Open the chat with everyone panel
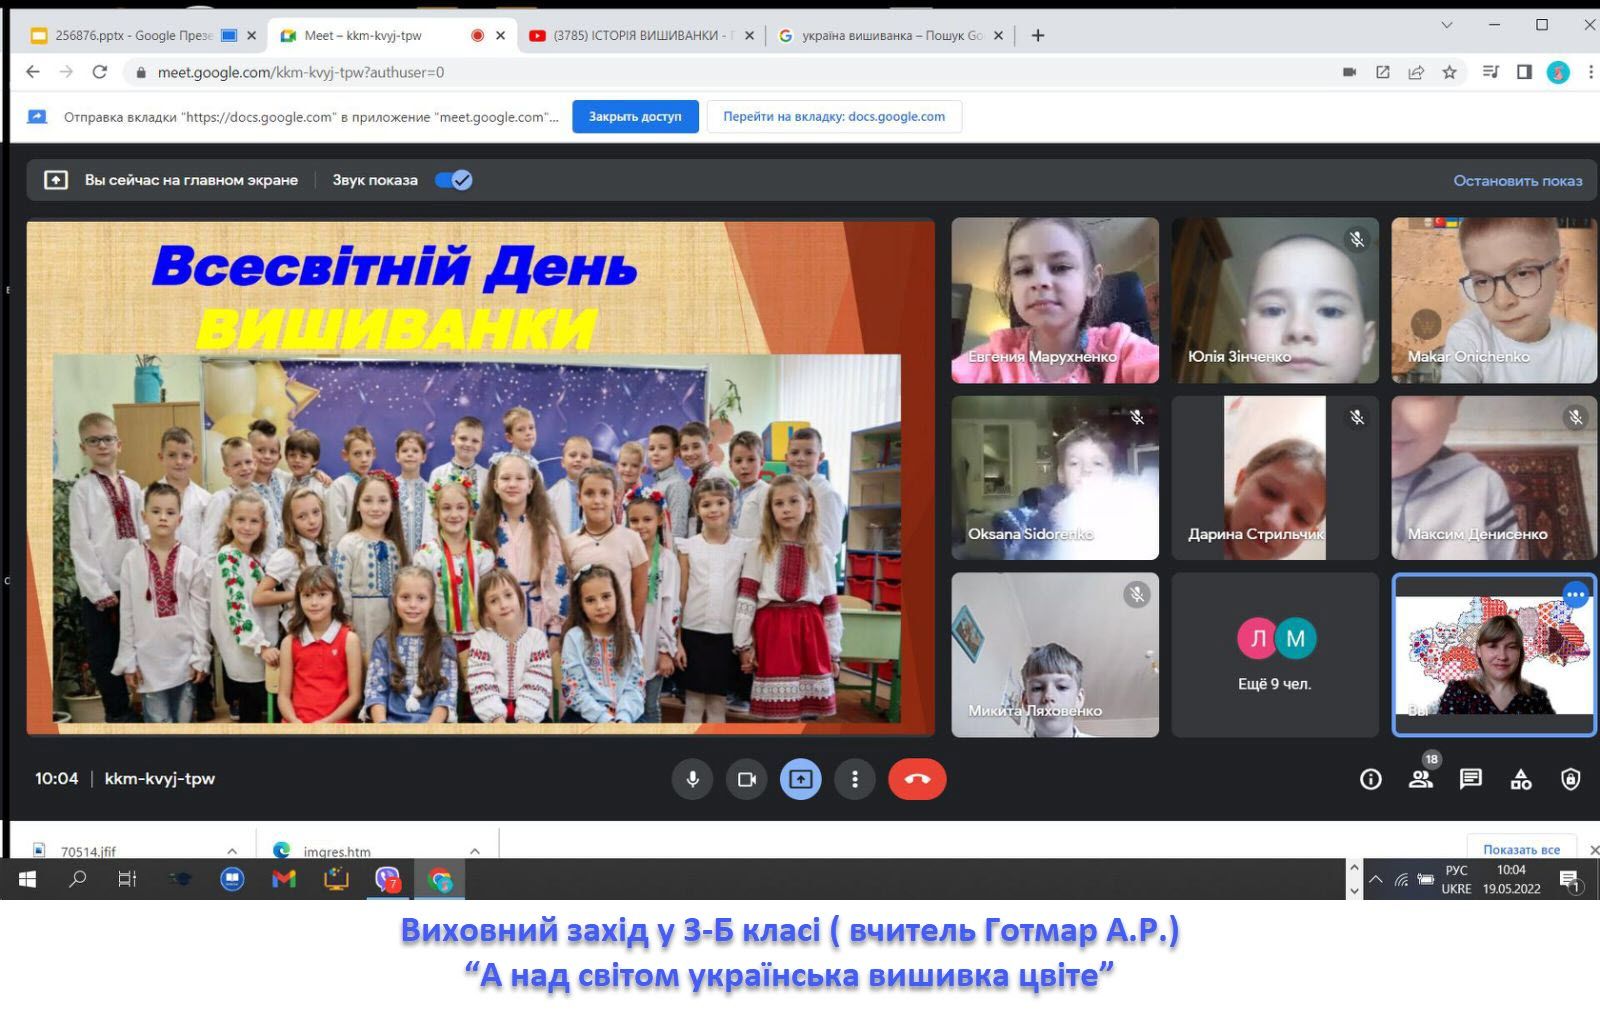This screenshot has height=1009, width=1600. click(1470, 779)
